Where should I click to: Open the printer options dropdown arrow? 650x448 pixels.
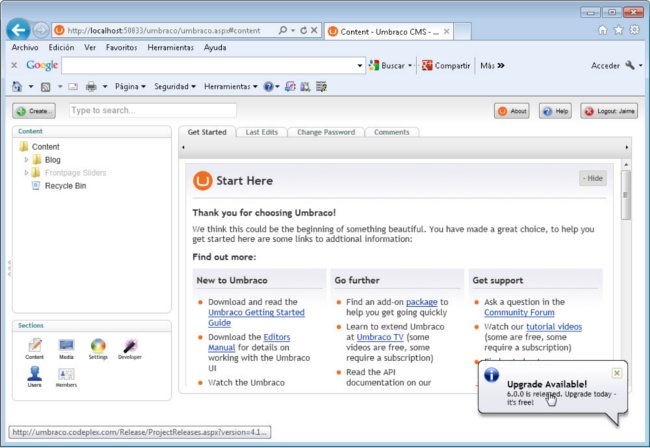(105, 87)
